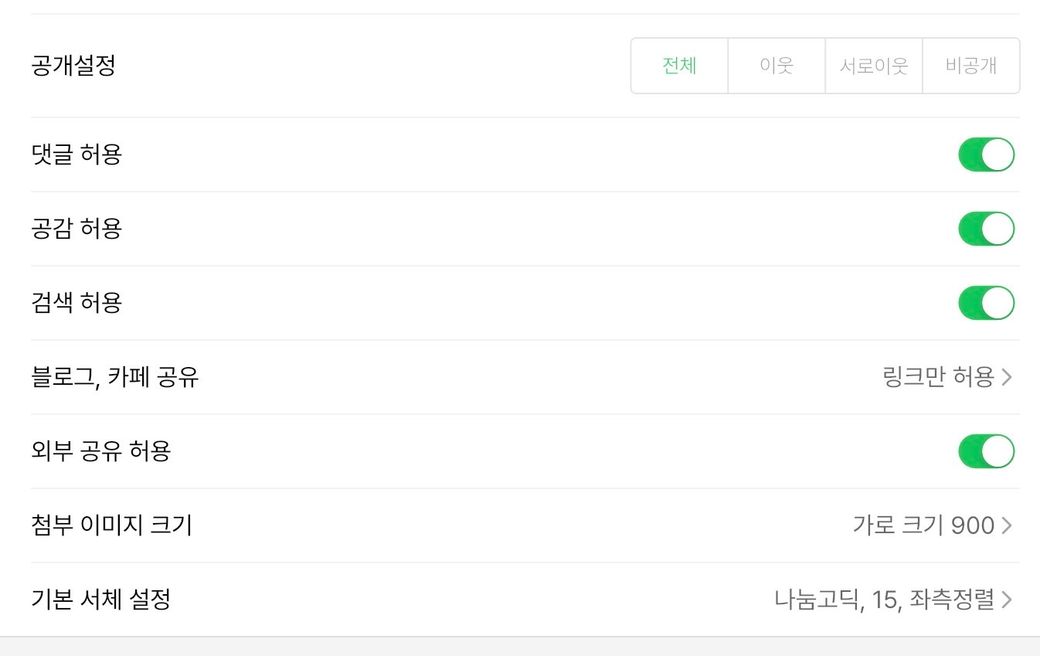Click 나눔고딕, 15, 좌측정렬 value text
Screen dimensions: 1040x656
point(884,600)
